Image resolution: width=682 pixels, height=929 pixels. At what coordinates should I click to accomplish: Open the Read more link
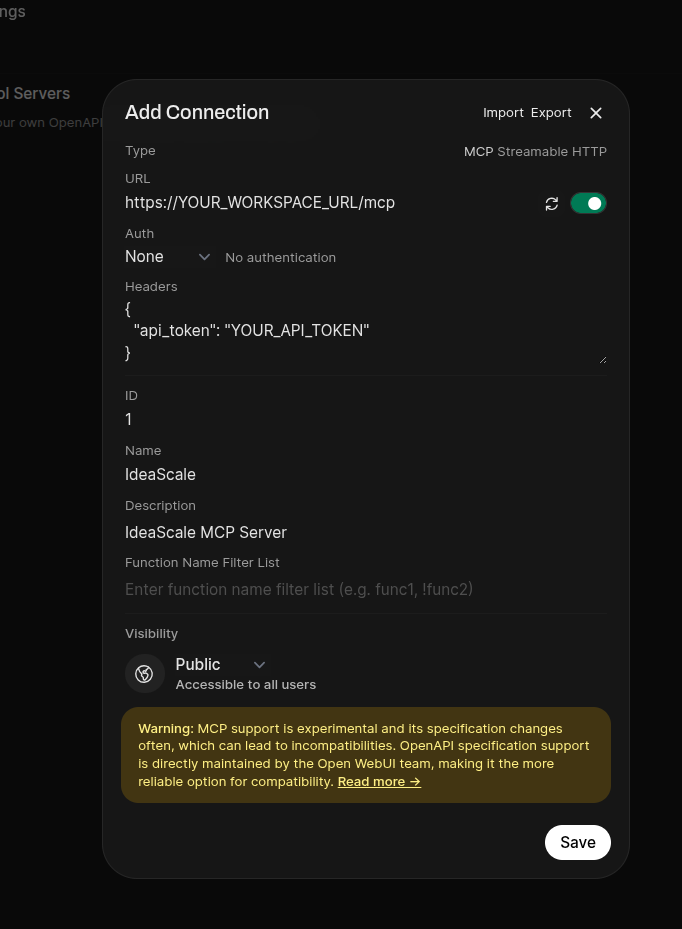click(x=379, y=782)
